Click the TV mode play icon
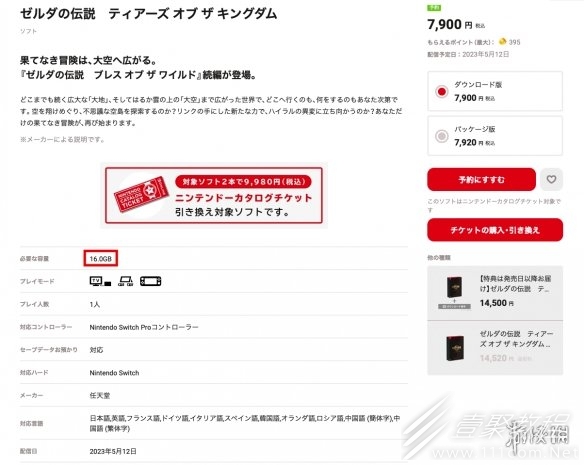Screen dimensions: 584x465 click(x=101, y=281)
